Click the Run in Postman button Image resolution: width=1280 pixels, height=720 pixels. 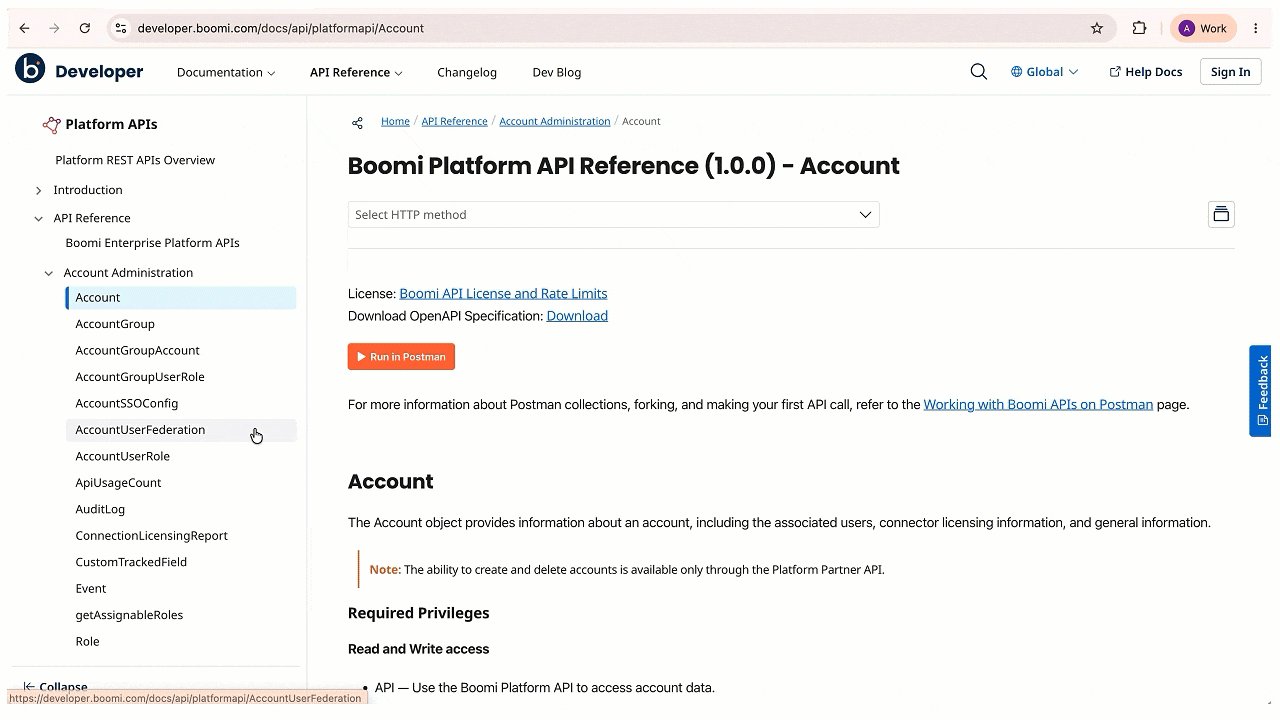401,357
